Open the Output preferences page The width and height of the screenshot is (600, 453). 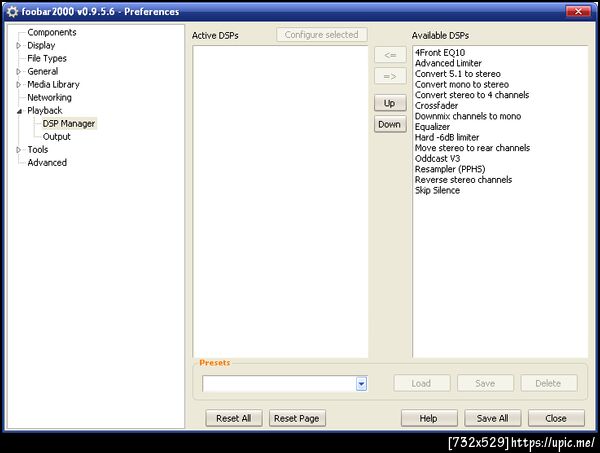click(57, 137)
